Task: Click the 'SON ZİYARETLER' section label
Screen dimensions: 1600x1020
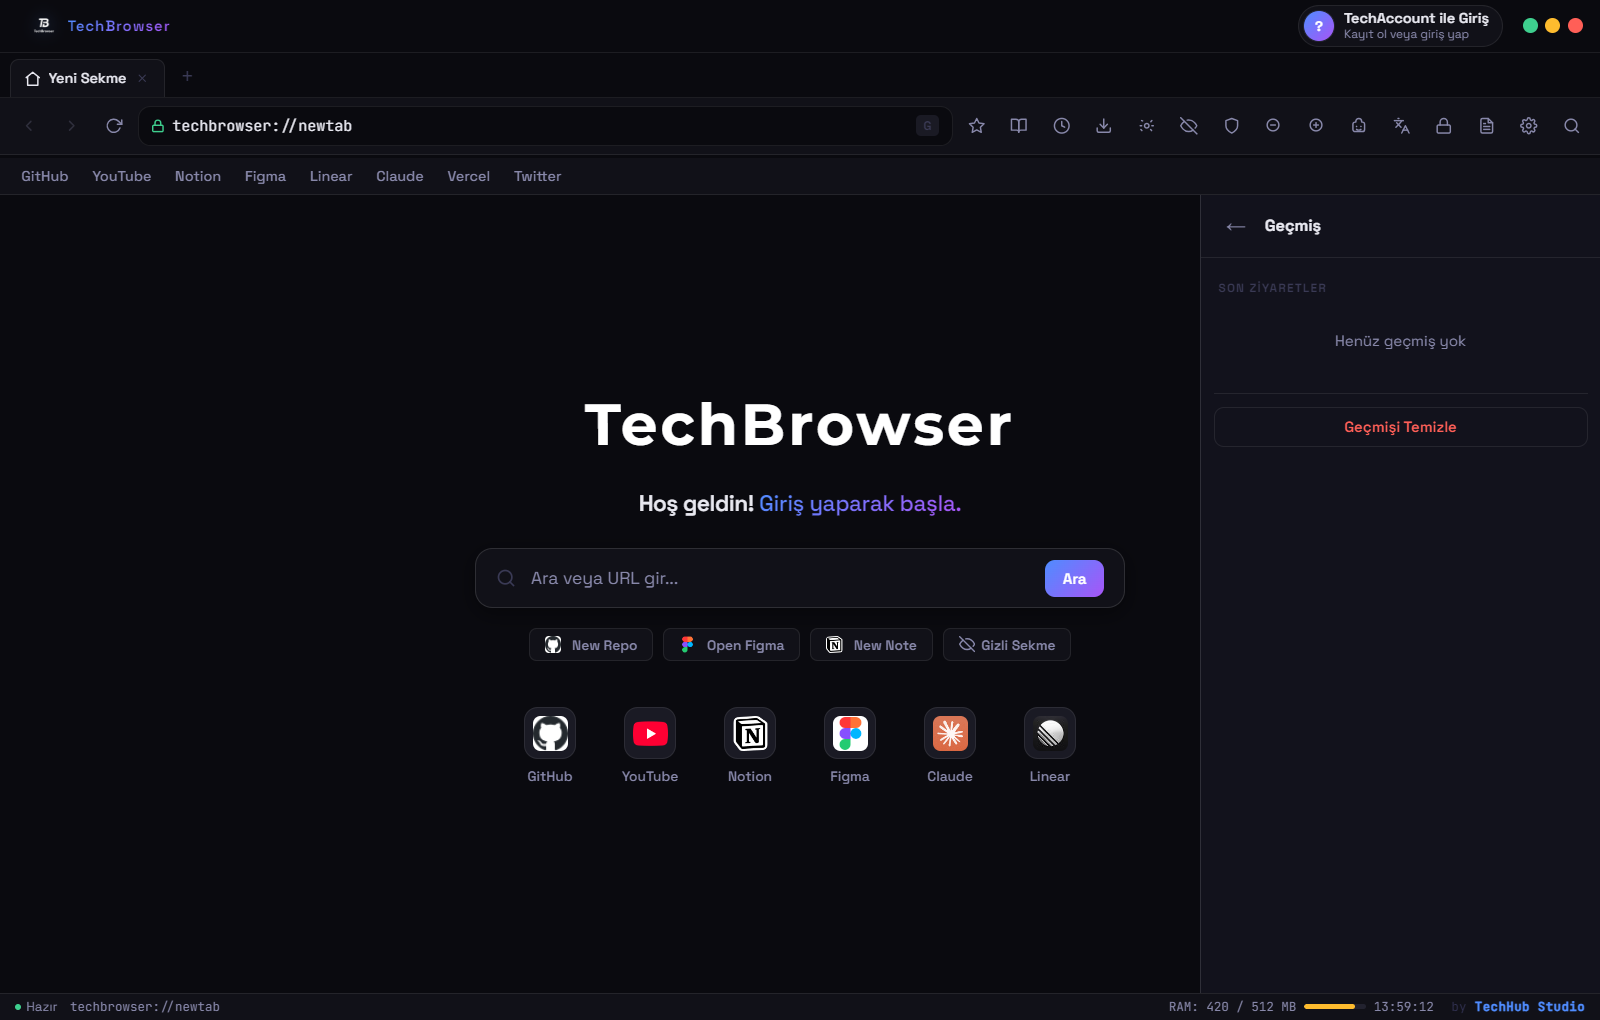Action: (1272, 288)
